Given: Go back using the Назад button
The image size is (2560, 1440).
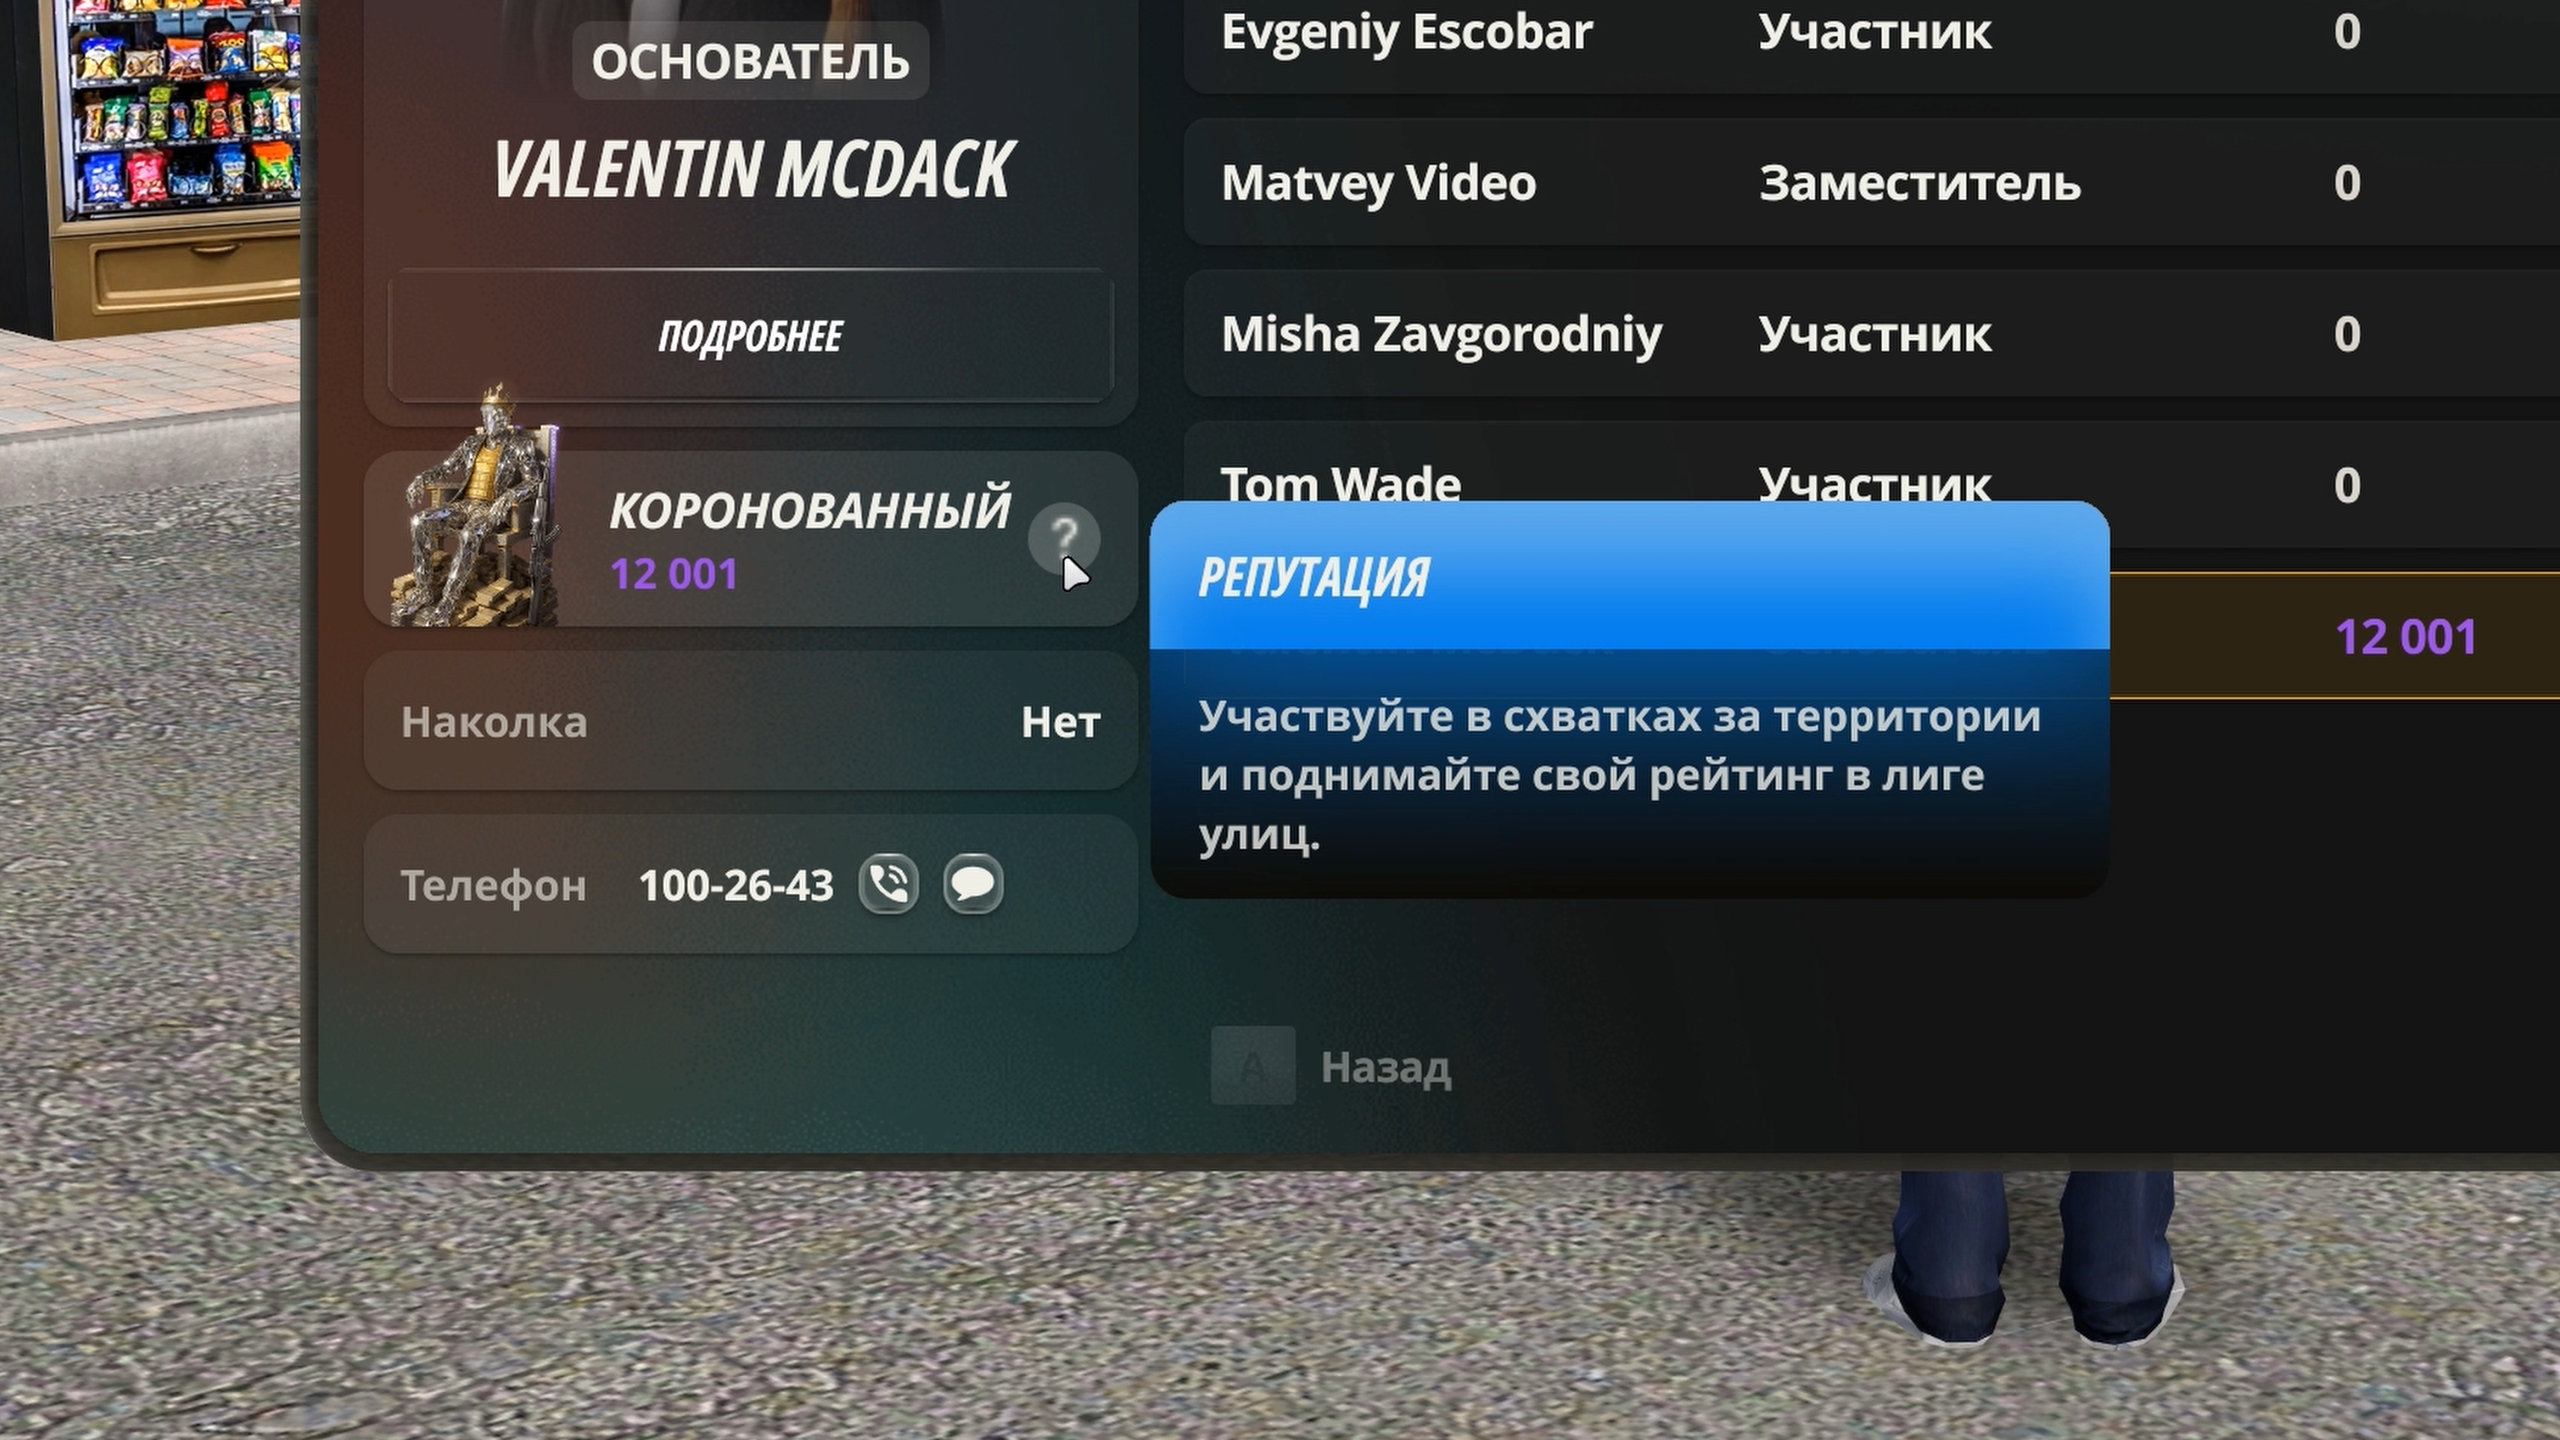Looking at the screenshot, I should click(1385, 1067).
